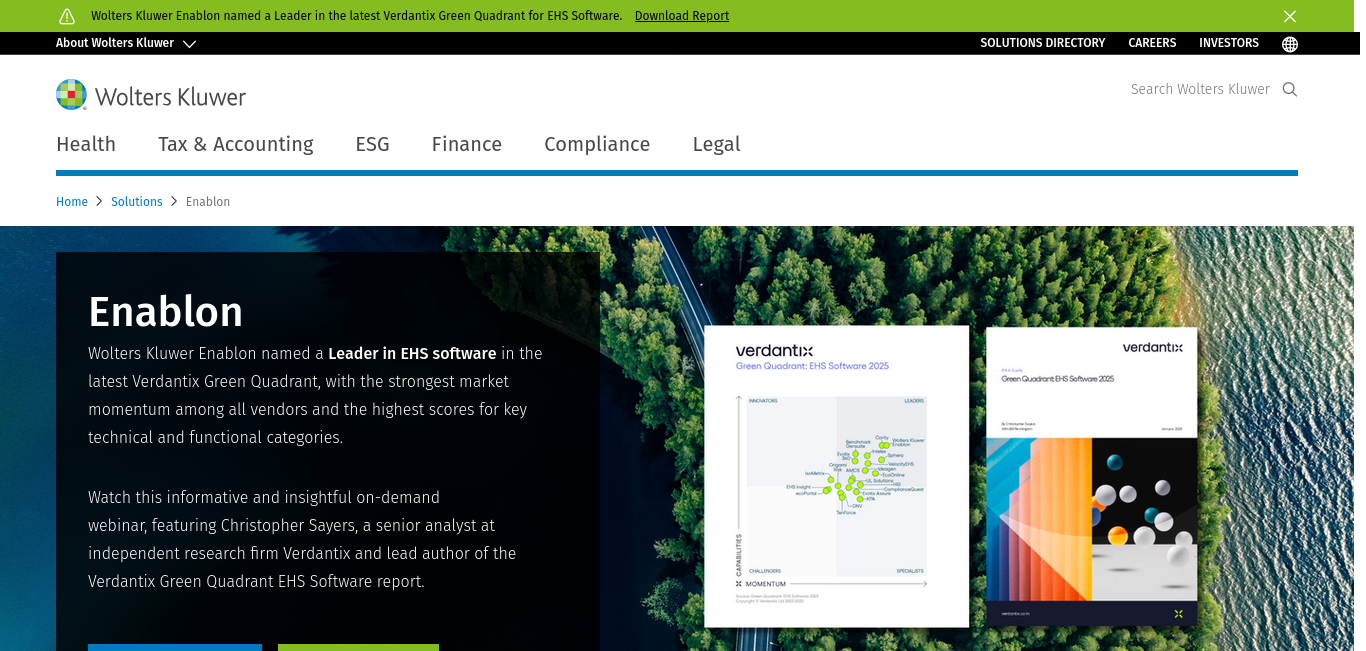The image size is (1366, 651).
Task: Visit the Careers page
Action: pos(1152,43)
